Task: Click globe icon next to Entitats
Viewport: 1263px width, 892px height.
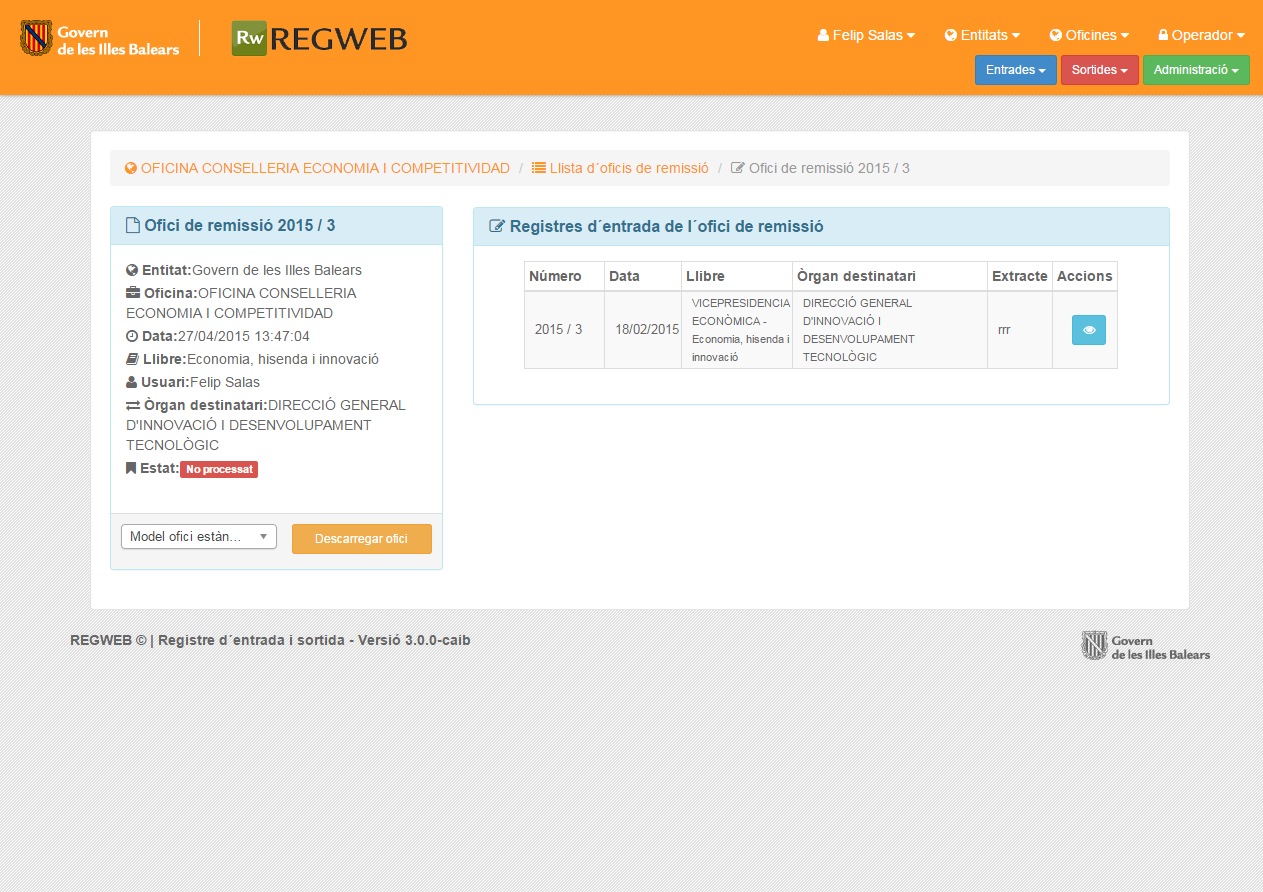Action: coord(951,35)
